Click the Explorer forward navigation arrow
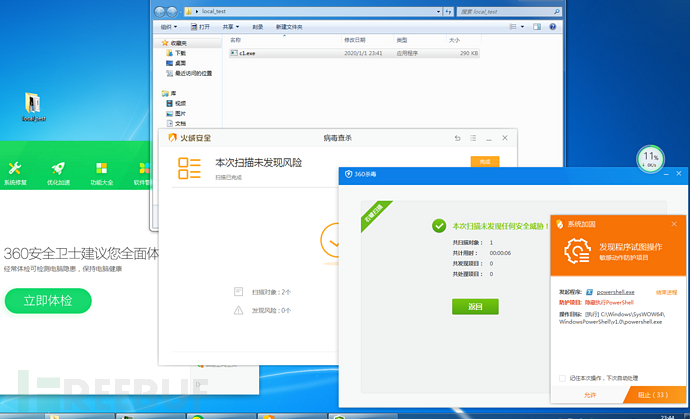This screenshot has width=690, height=419. (x=172, y=11)
